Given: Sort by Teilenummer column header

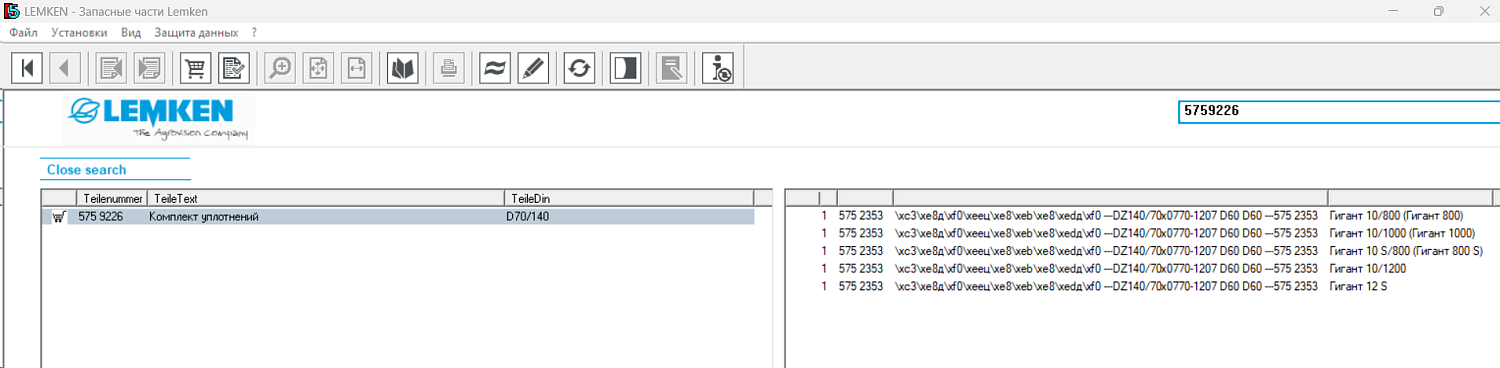Looking at the screenshot, I should tap(112, 198).
